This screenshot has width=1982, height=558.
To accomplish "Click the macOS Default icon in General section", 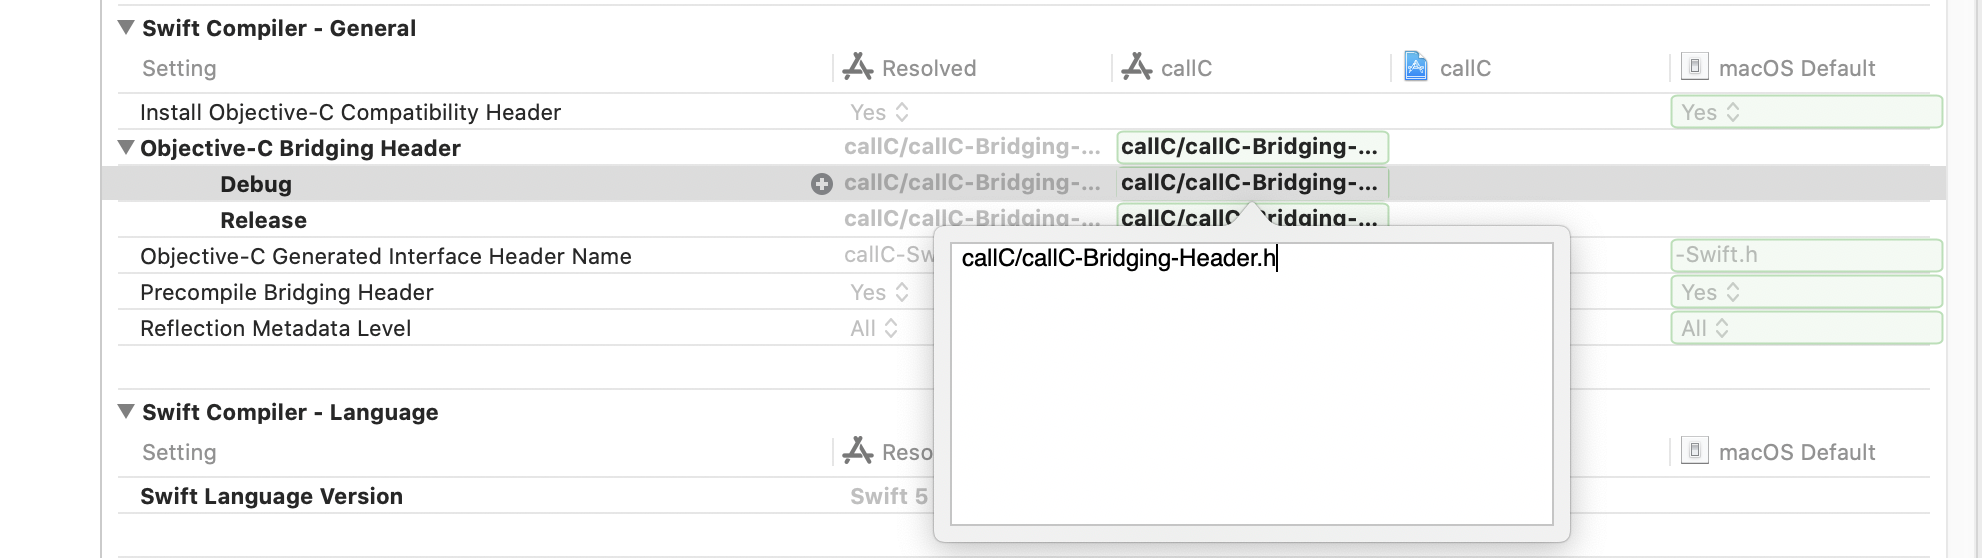I will [1694, 67].
